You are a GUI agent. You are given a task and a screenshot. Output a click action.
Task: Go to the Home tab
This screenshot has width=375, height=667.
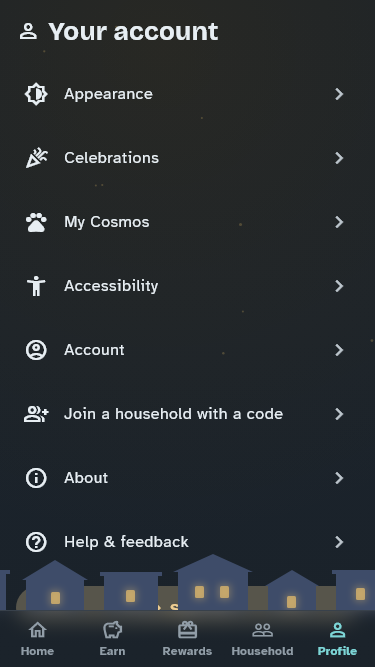point(37,638)
